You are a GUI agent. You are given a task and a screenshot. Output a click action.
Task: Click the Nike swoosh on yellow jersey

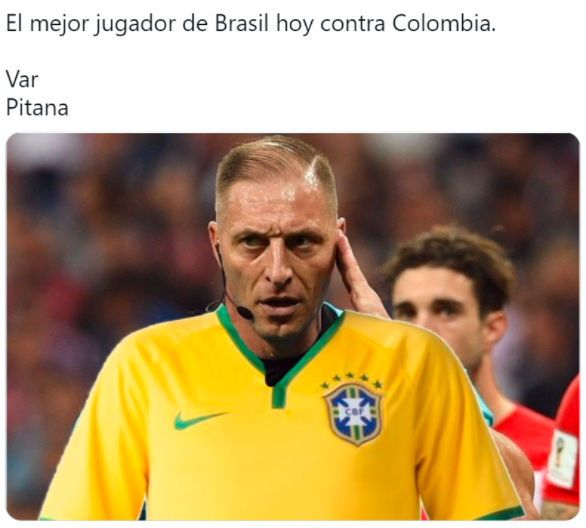point(198,420)
